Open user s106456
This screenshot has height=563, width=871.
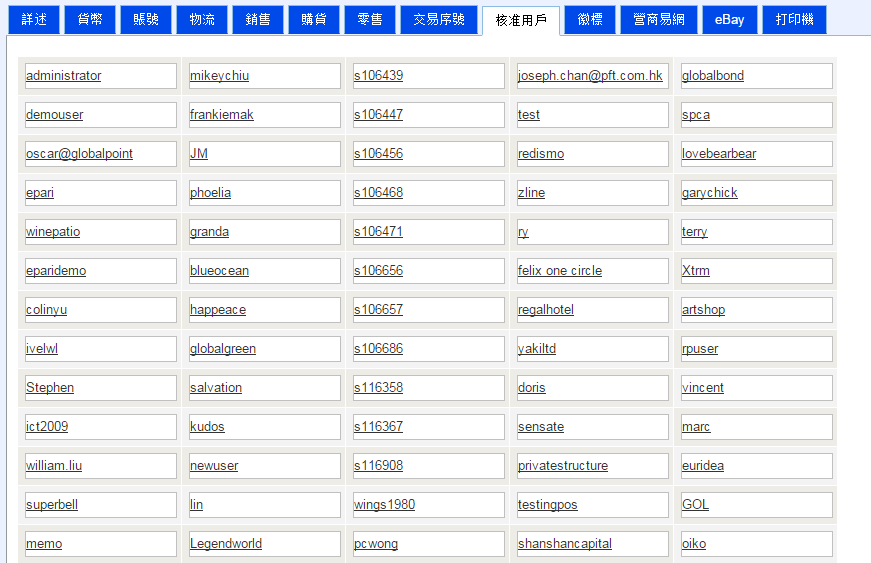pyautogui.click(x=378, y=153)
